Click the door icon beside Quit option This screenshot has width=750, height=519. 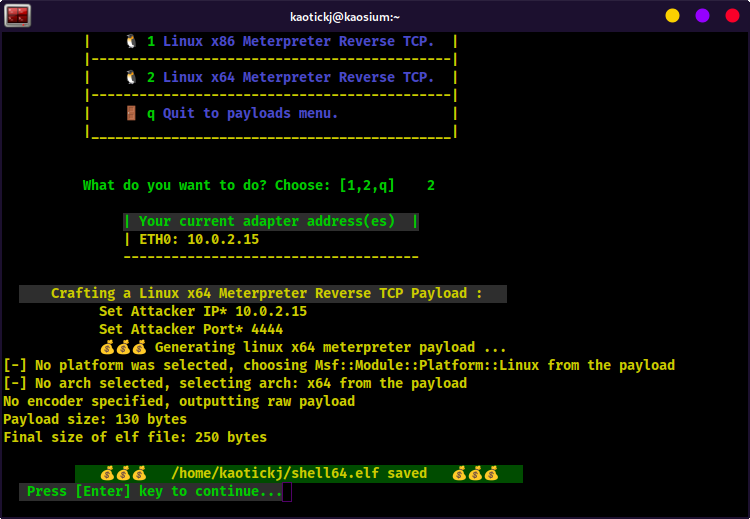131,113
